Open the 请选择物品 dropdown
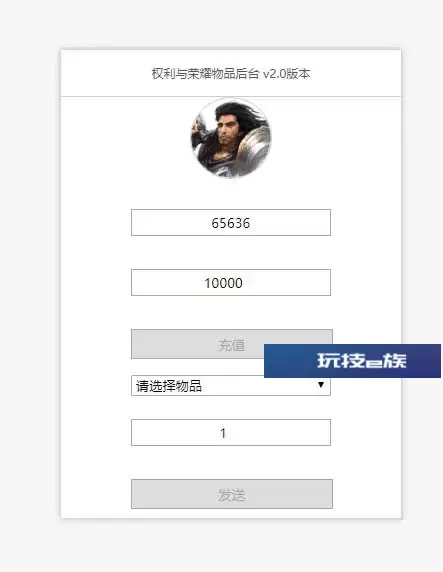 point(231,385)
